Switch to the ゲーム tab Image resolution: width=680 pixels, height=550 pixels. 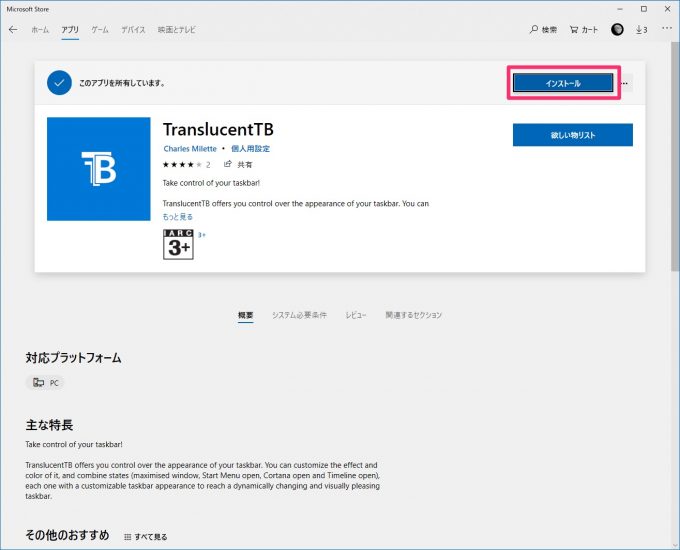point(100,29)
